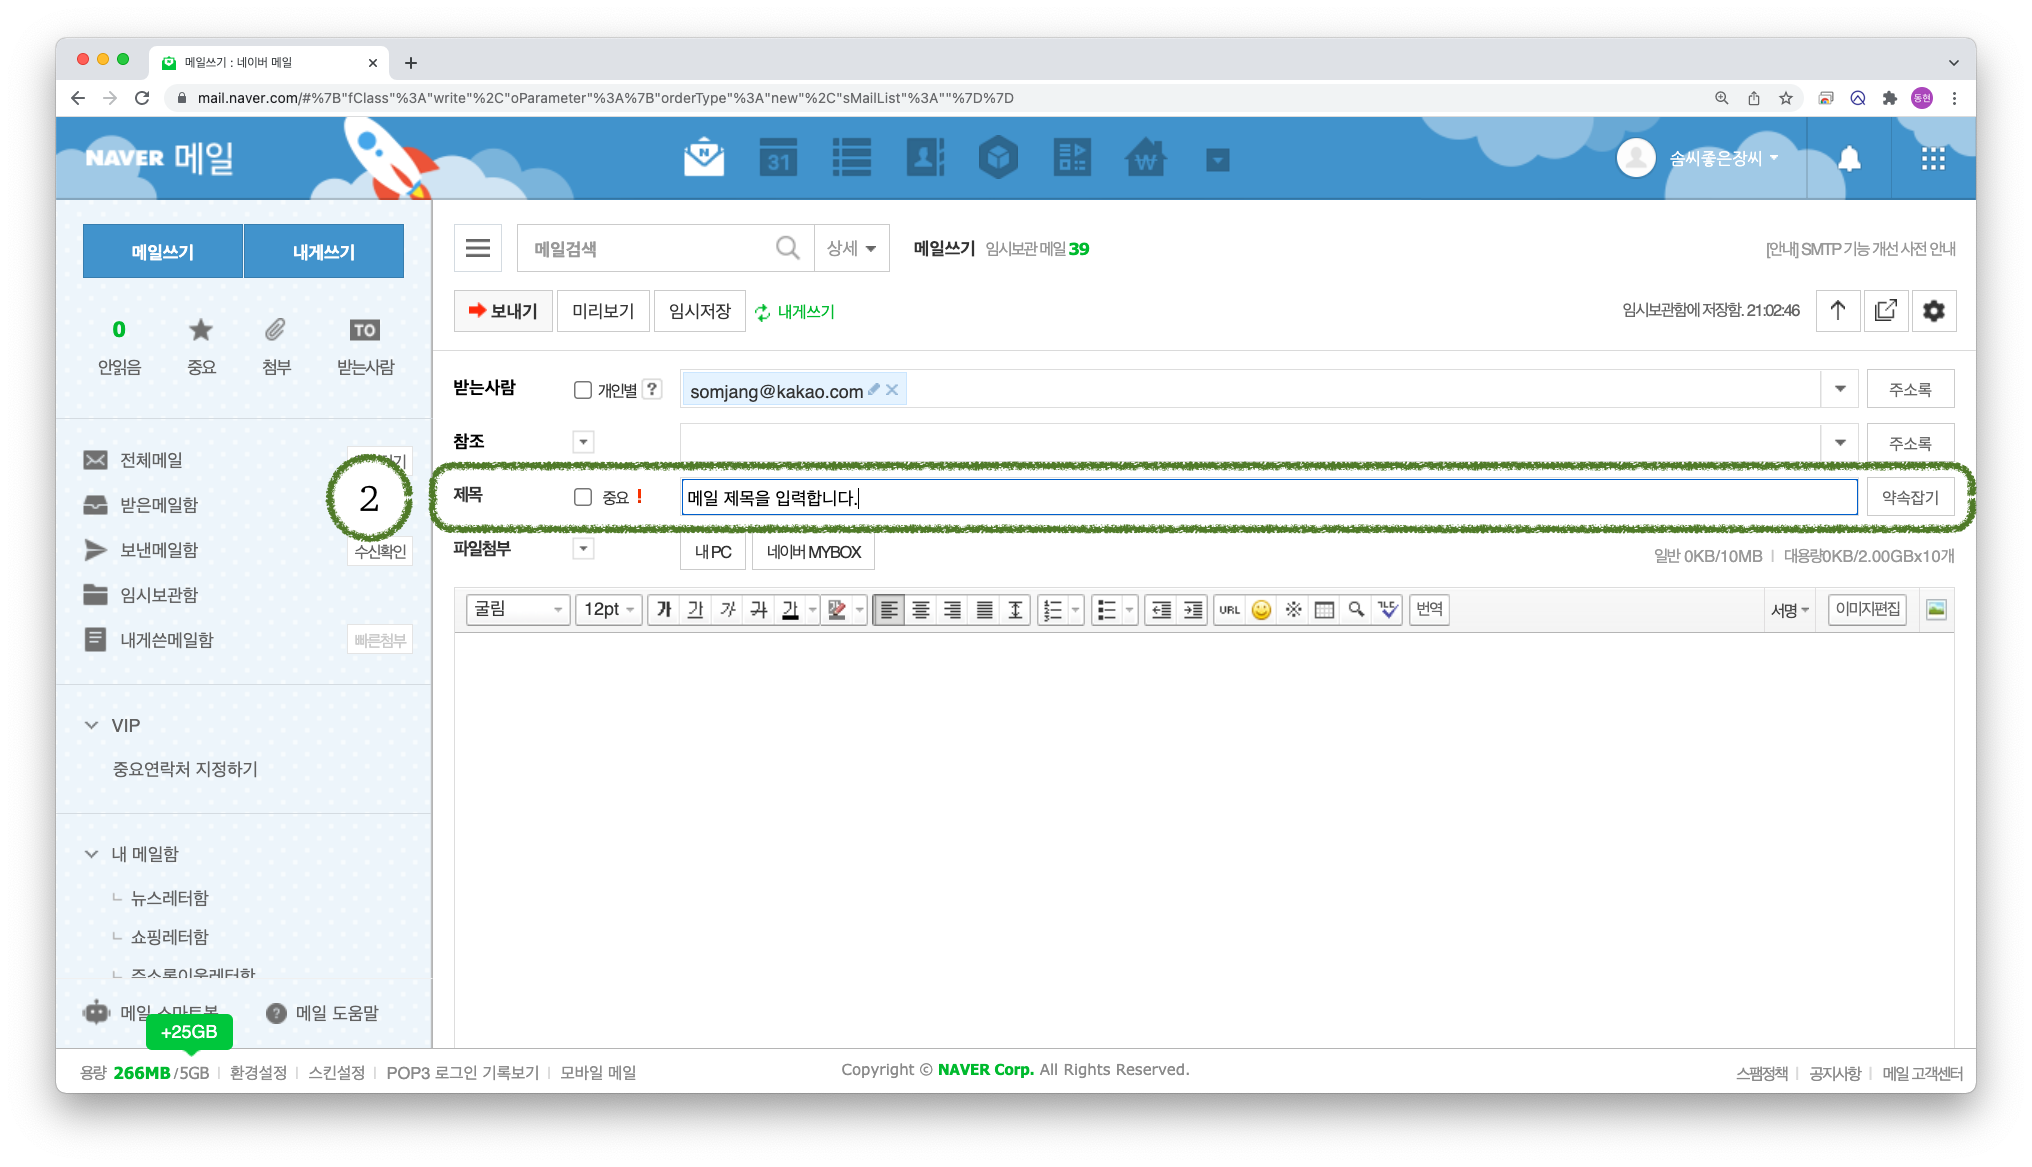Center-align text in the editor
The height and width of the screenshot is (1167, 2032).
pyautogui.click(x=921, y=610)
